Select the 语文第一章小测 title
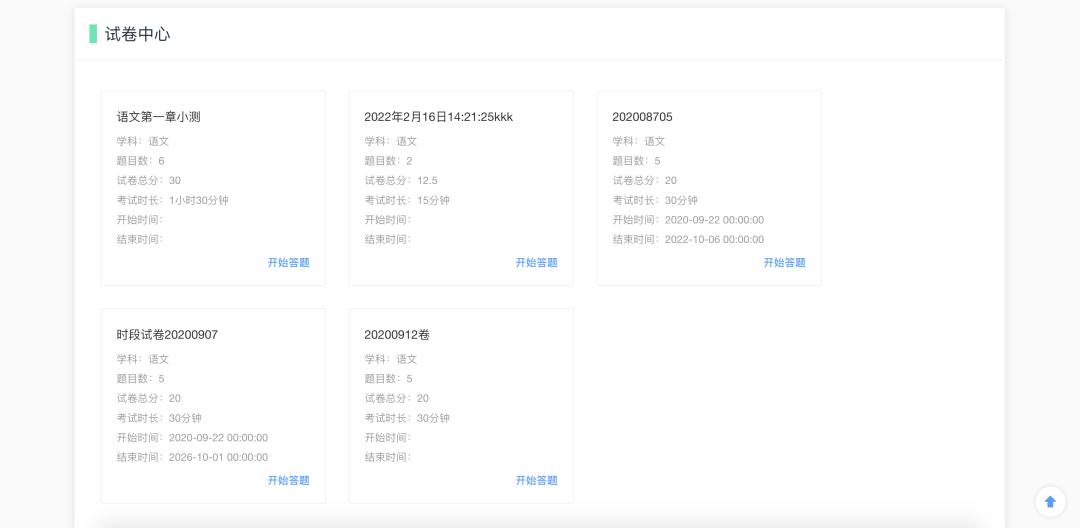The height and width of the screenshot is (528, 1080). click(x=158, y=117)
